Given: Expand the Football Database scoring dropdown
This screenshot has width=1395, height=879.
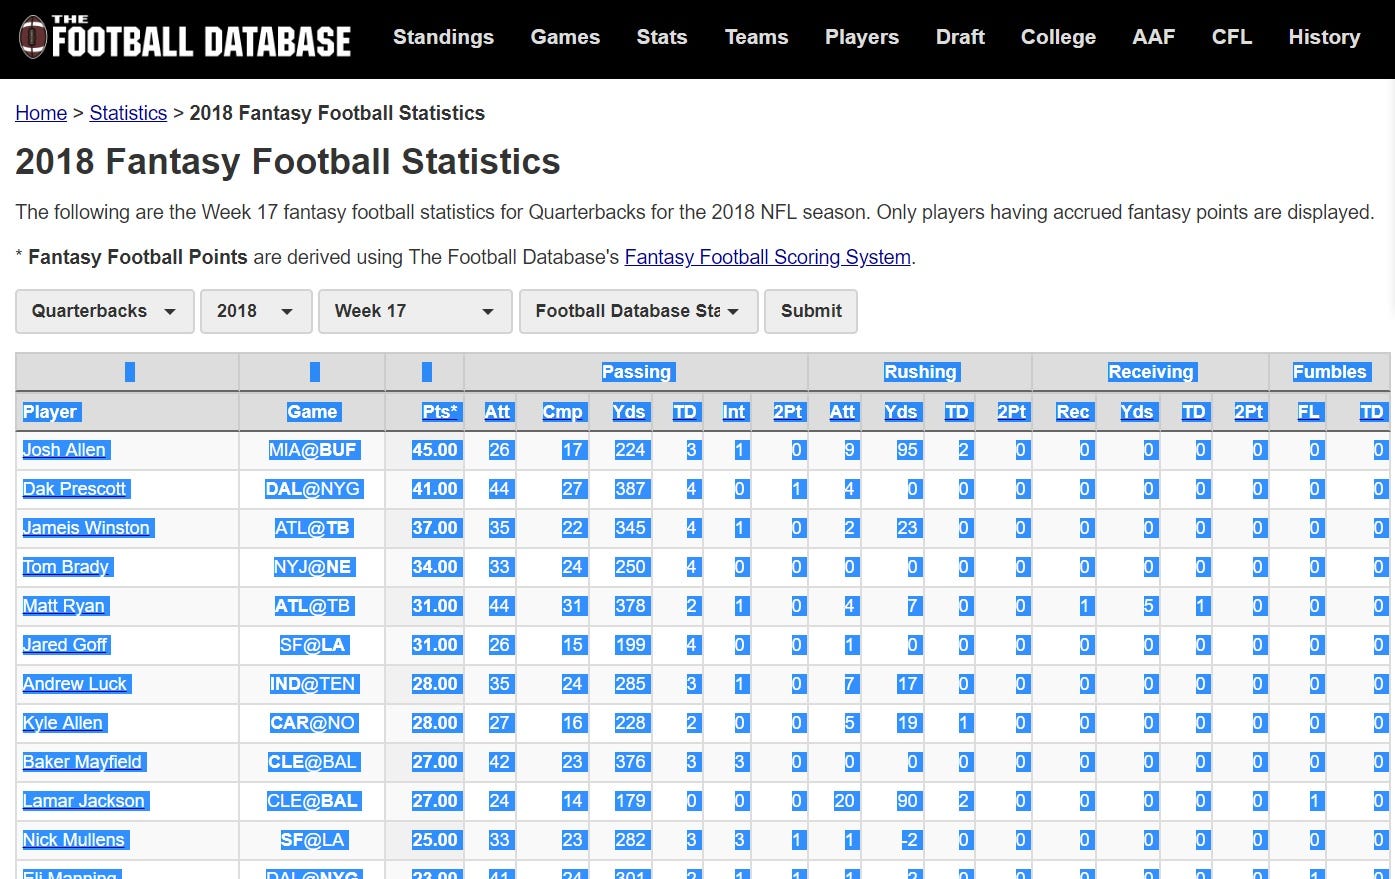Looking at the screenshot, I should coord(638,311).
